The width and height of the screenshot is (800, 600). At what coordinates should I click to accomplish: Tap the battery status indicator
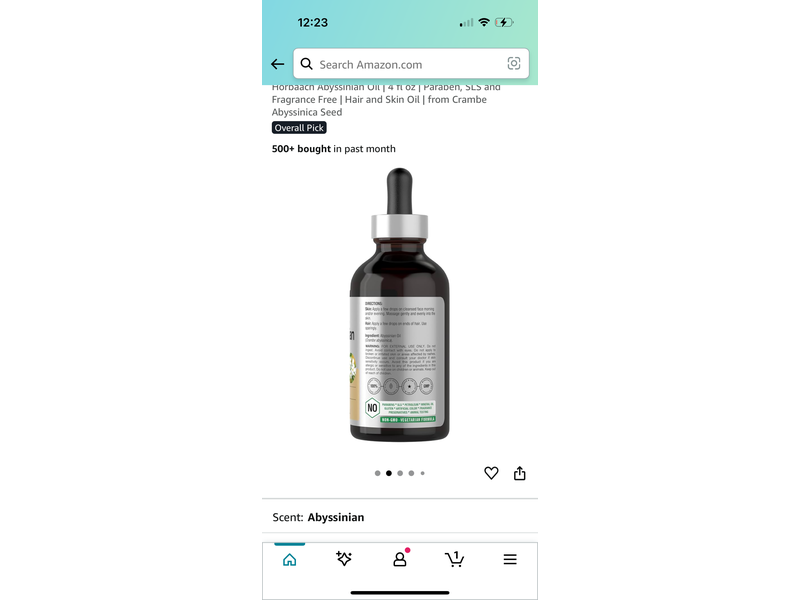point(504,22)
